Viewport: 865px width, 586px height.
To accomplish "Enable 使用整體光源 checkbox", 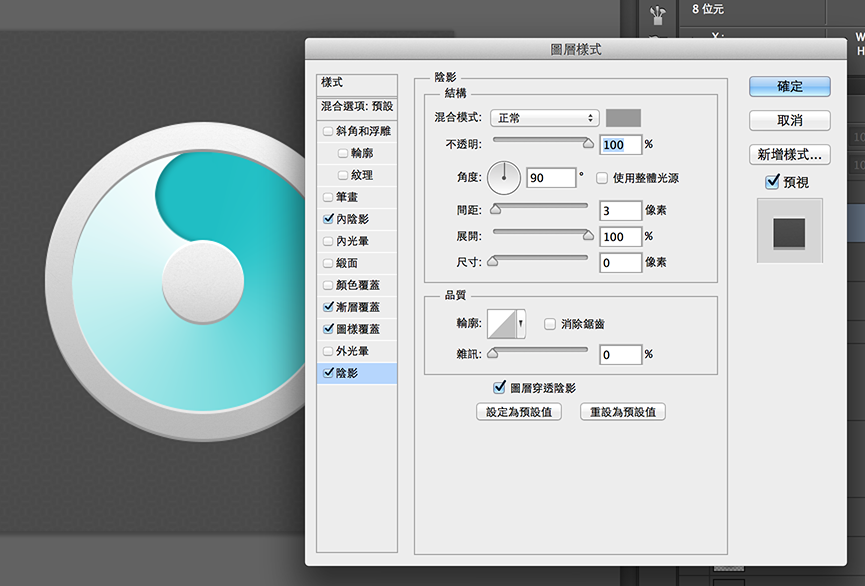I will [x=602, y=178].
